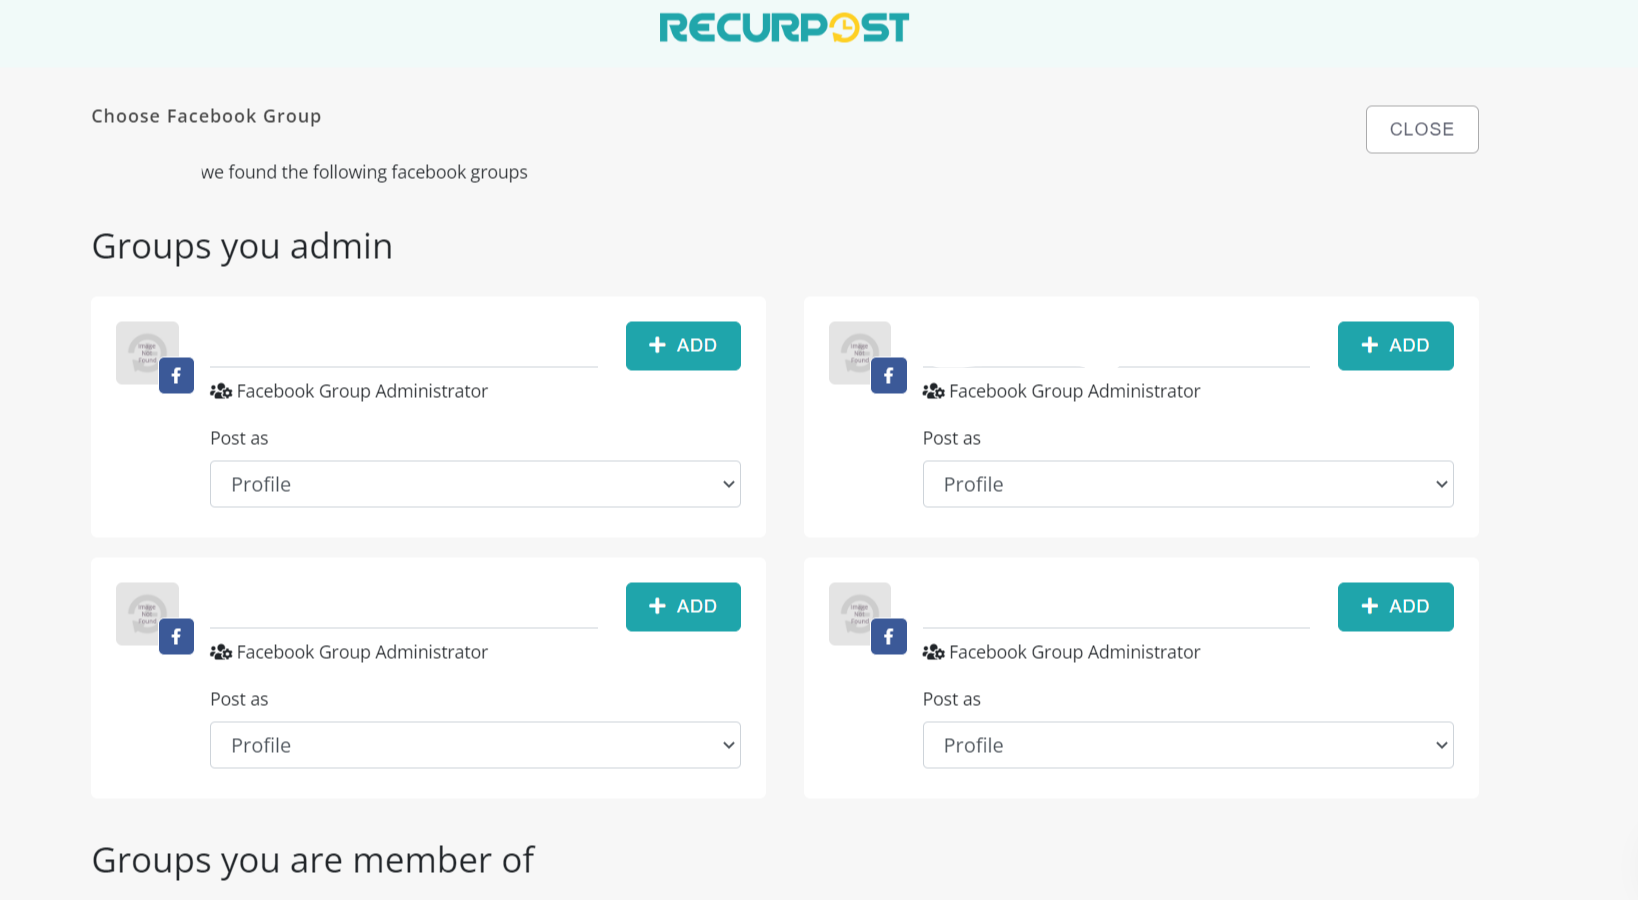Add the second admin group card
Viewport: 1638px width, 900px height.
1396,346
